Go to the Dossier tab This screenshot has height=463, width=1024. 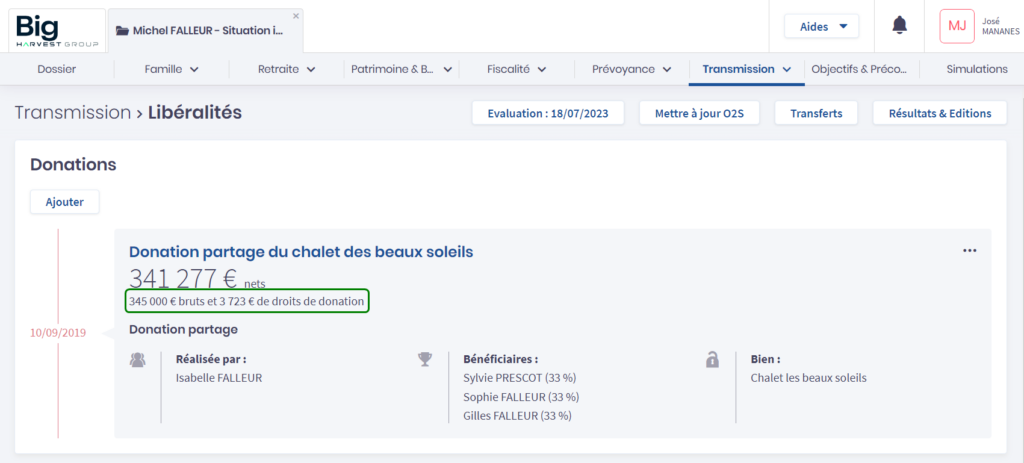[56, 69]
